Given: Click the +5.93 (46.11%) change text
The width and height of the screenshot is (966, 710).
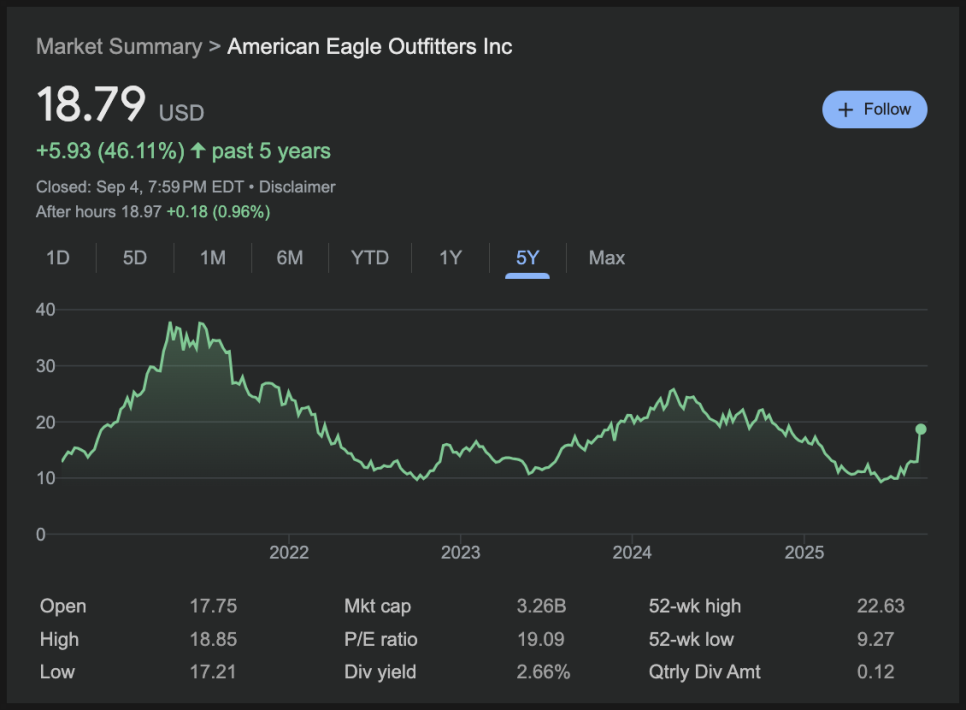Looking at the screenshot, I should (x=110, y=151).
